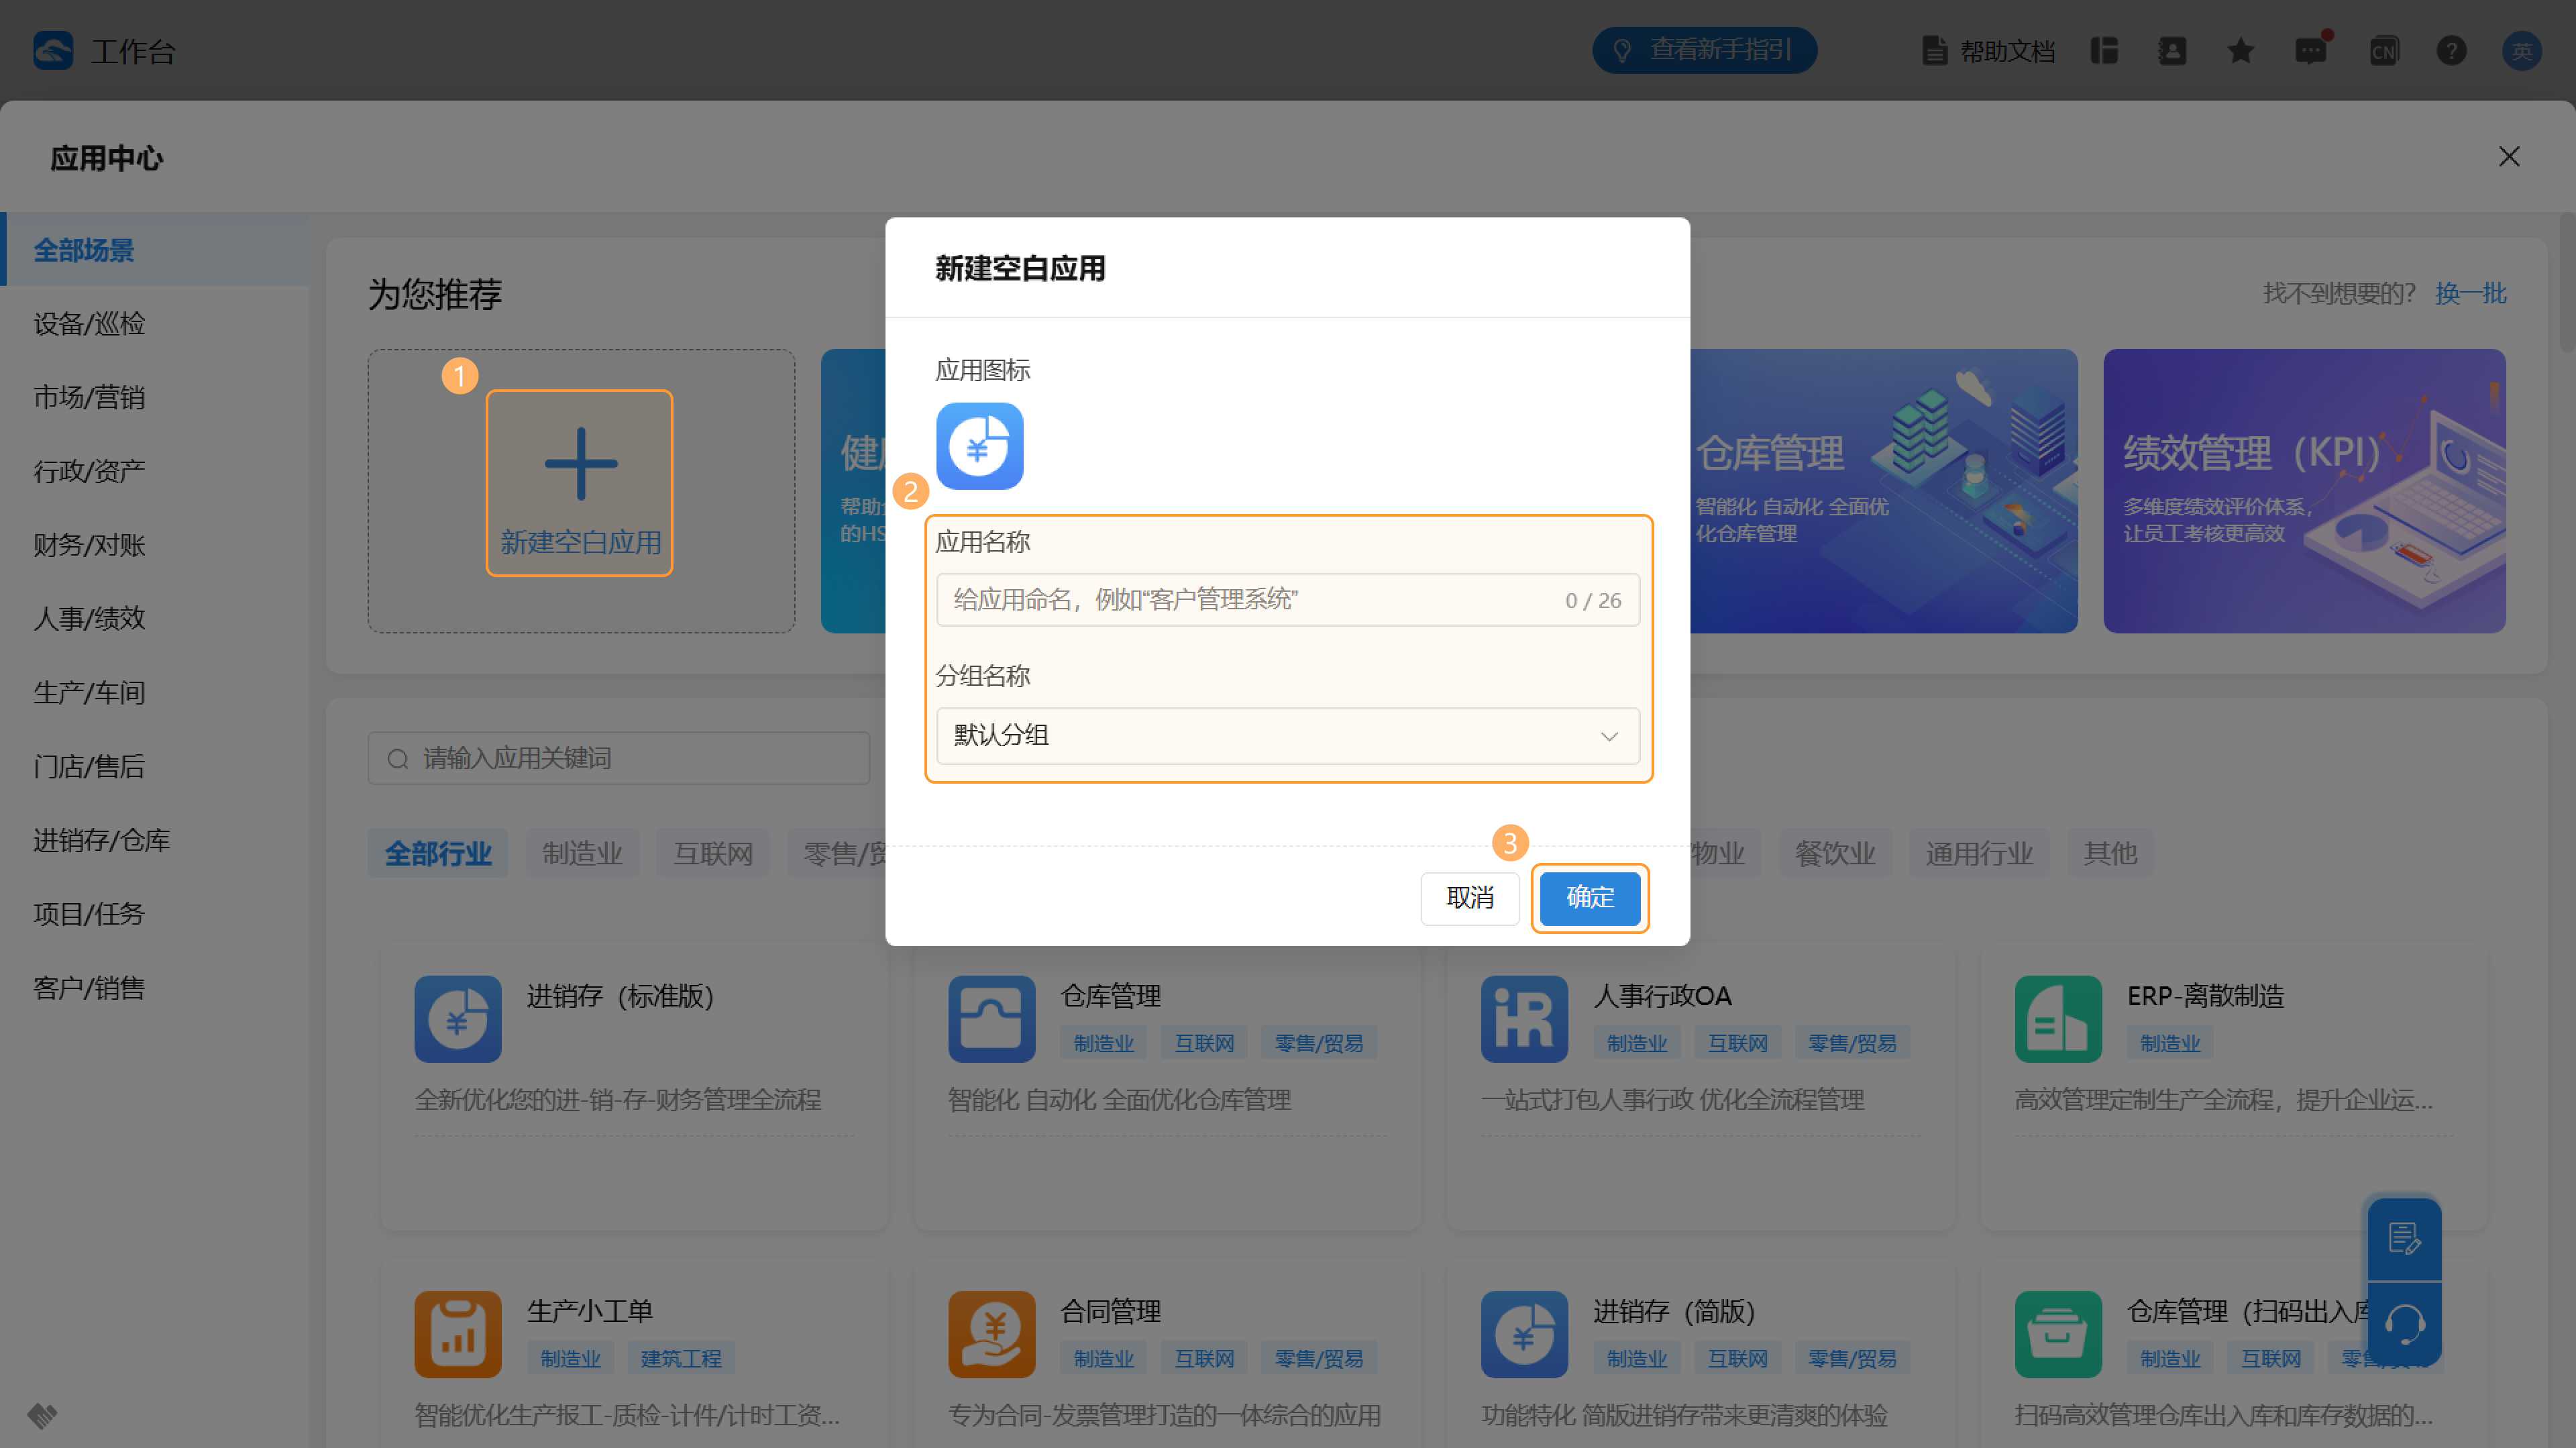Screen dimensions: 2576x1448
Task: Select 设备/巡检 category
Action: (x=155, y=323)
